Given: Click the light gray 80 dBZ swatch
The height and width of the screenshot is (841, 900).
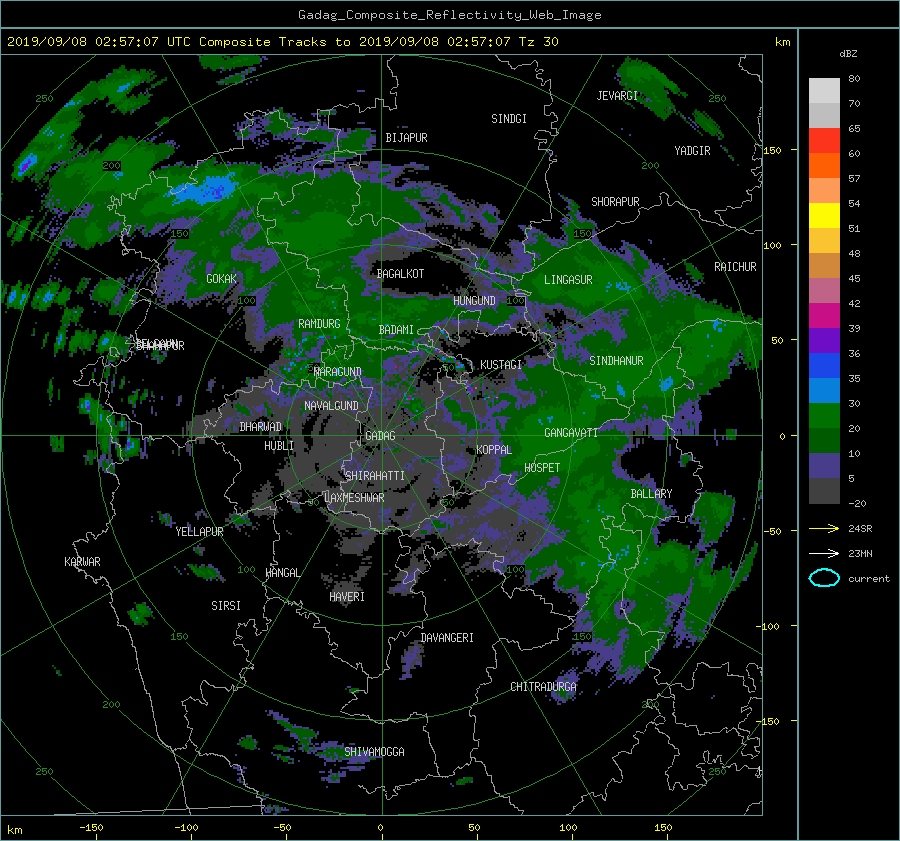Looking at the screenshot, I should (824, 90).
